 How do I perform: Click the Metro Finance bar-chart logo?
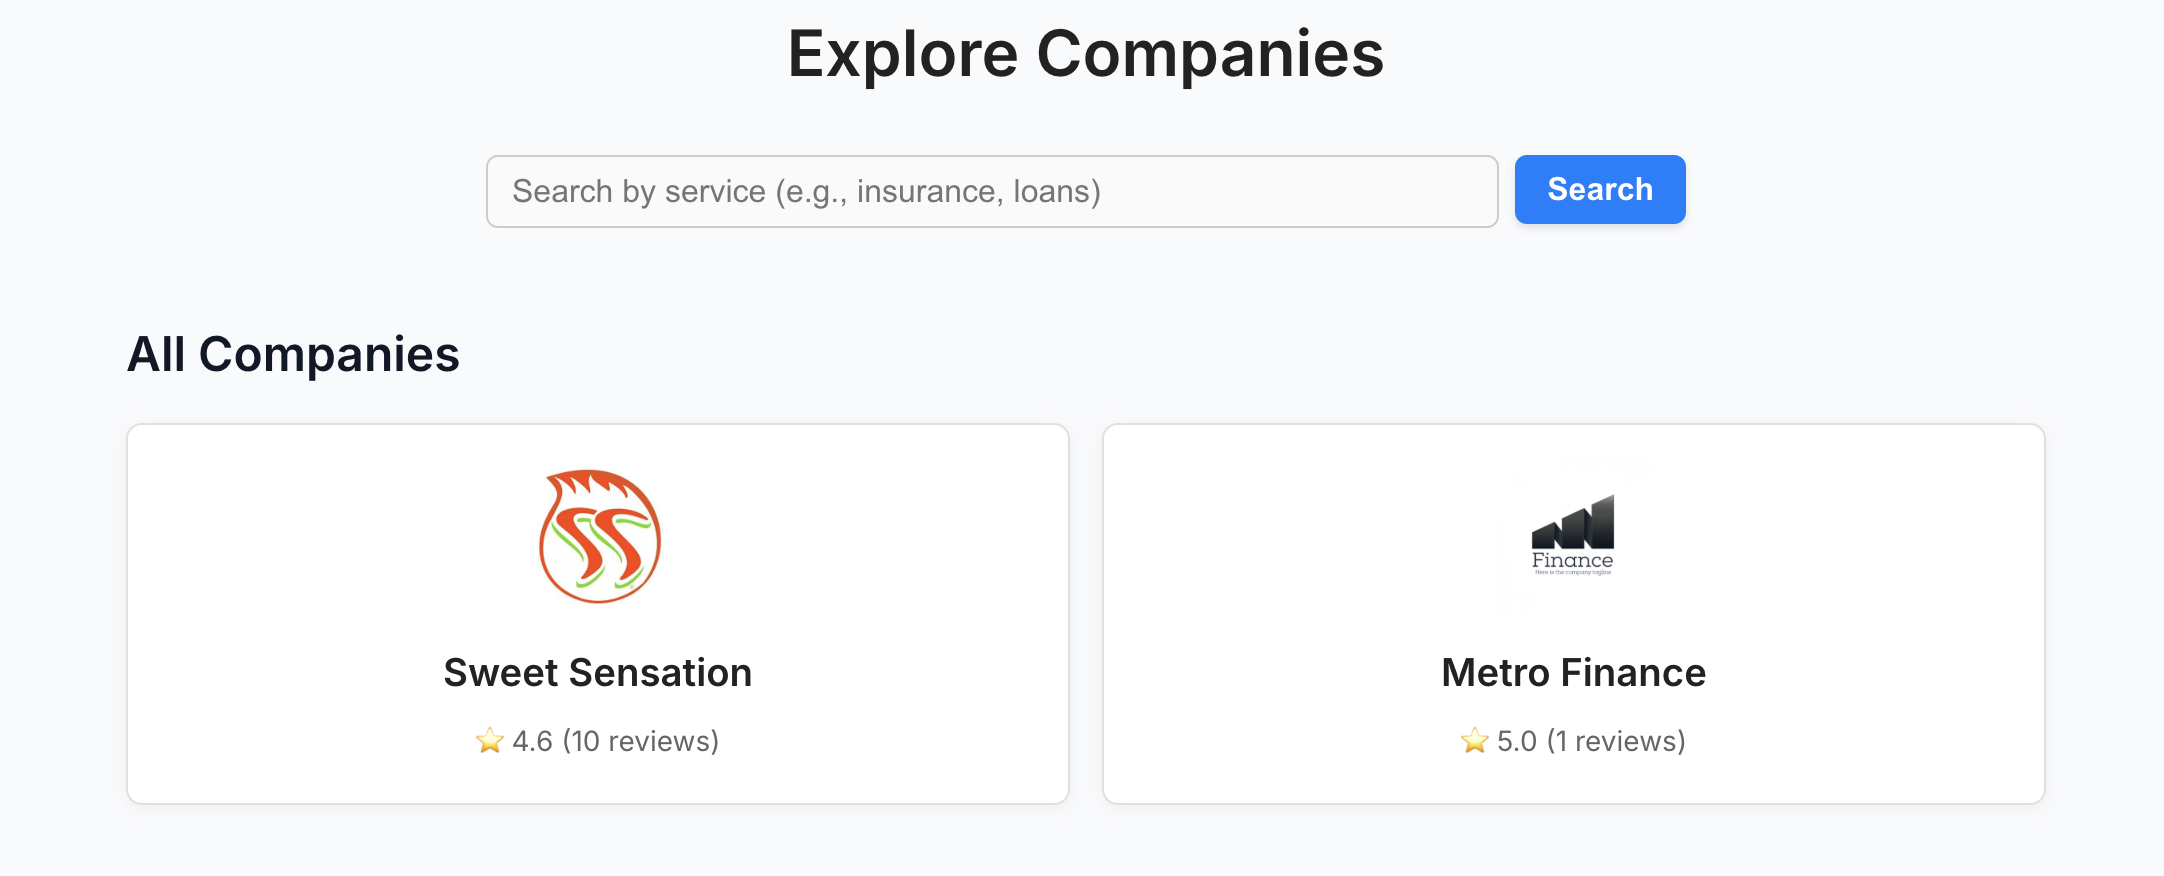(1573, 535)
